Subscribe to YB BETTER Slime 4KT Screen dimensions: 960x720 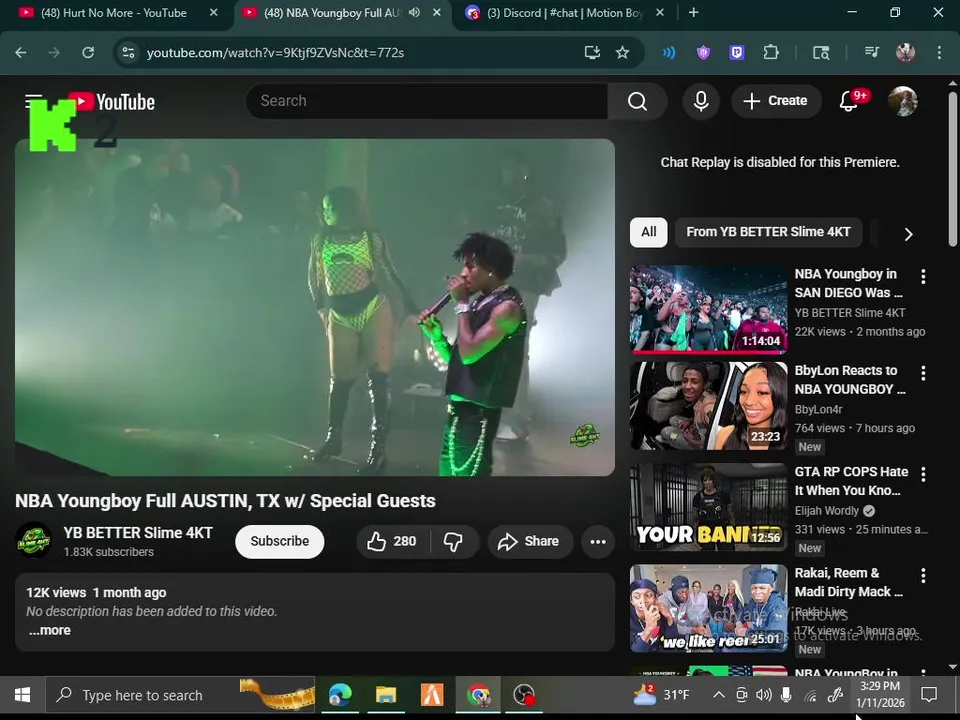[x=280, y=541]
